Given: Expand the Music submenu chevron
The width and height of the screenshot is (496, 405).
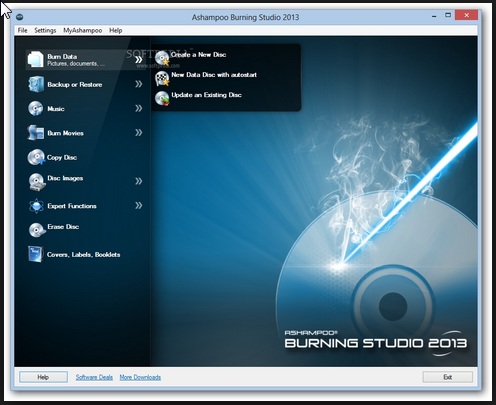Looking at the screenshot, I should click(x=139, y=108).
